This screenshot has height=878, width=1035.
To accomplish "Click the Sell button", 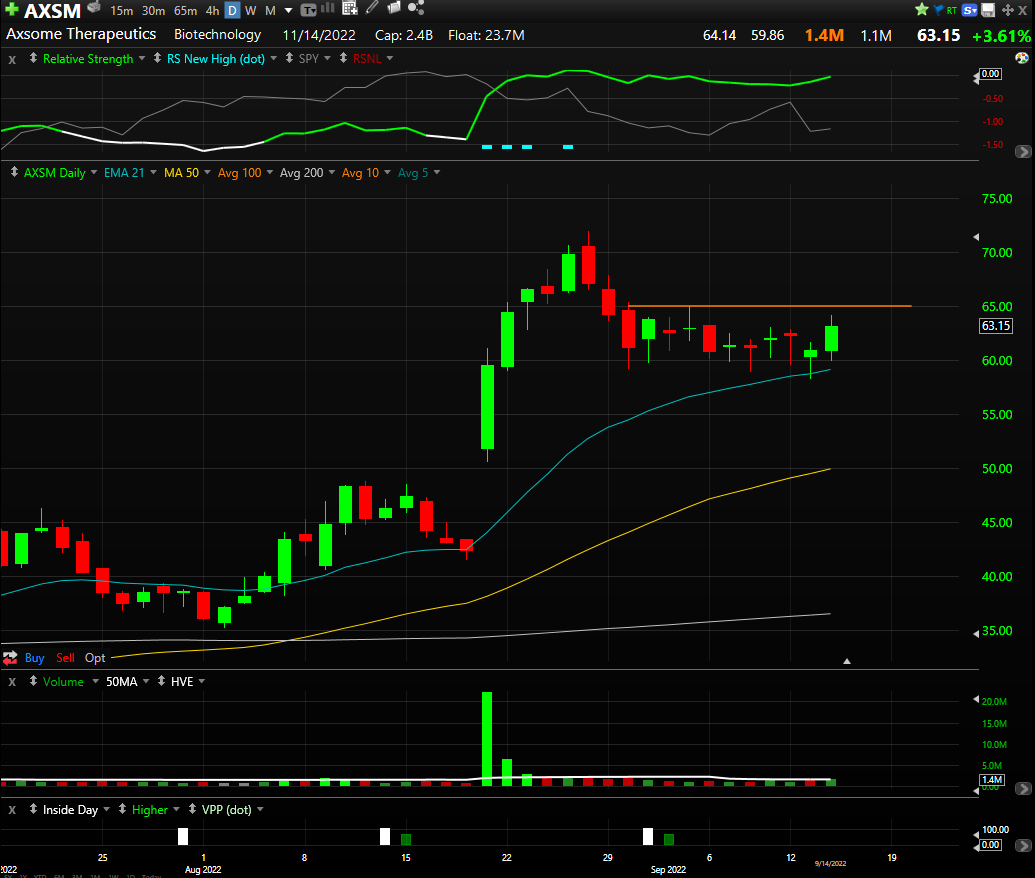I will point(65,658).
